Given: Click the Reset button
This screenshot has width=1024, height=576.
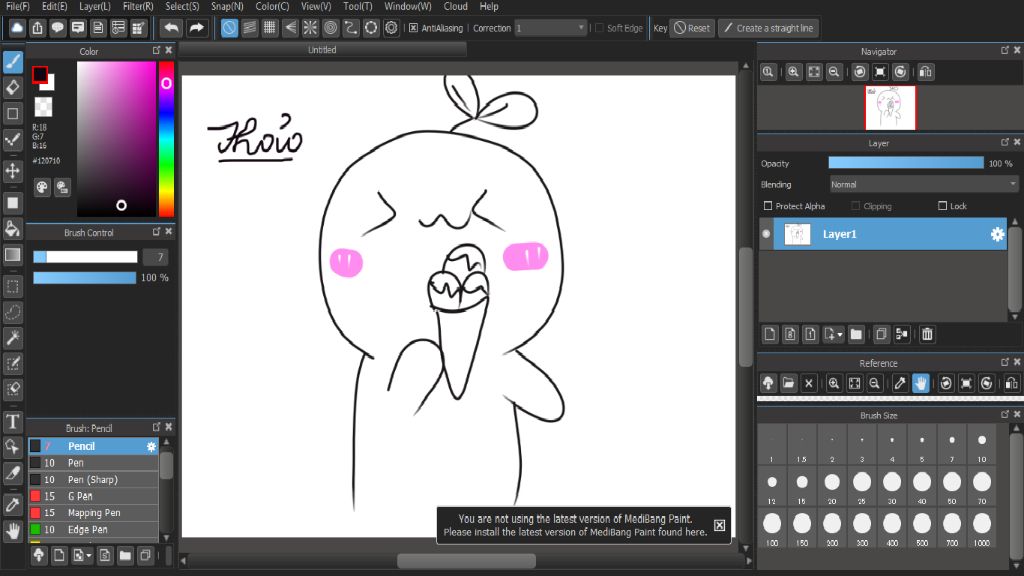Looking at the screenshot, I should click(x=692, y=28).
